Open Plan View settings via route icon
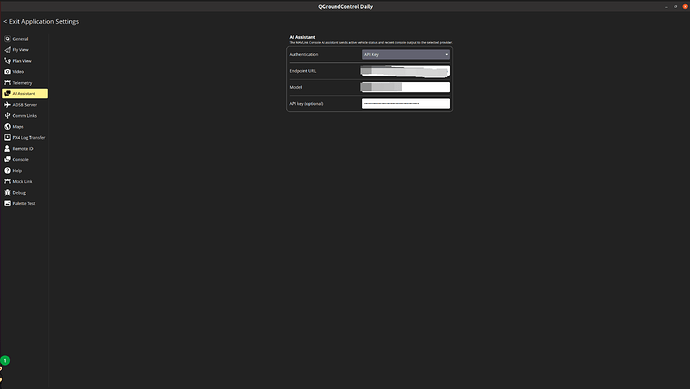The image size is (690, 389). [7, 61]
